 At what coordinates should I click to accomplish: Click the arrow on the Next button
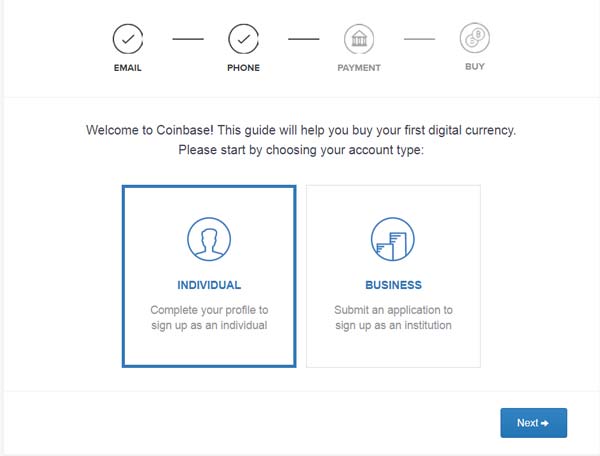(x=545, y=423)
